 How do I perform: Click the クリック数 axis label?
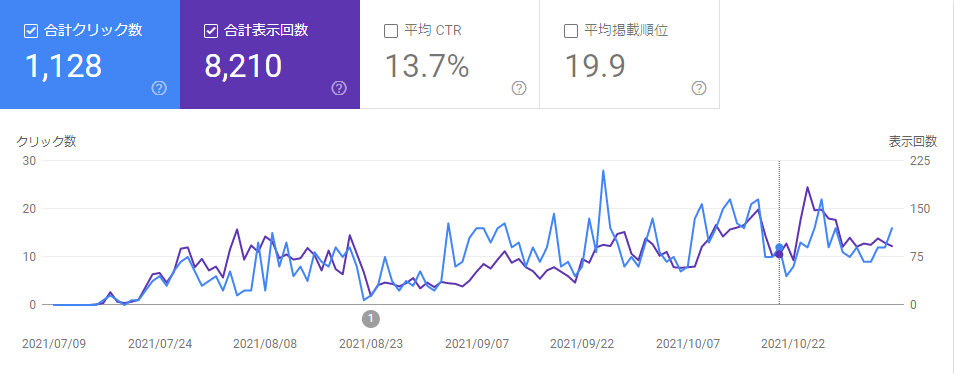click(x=46, y=142)
